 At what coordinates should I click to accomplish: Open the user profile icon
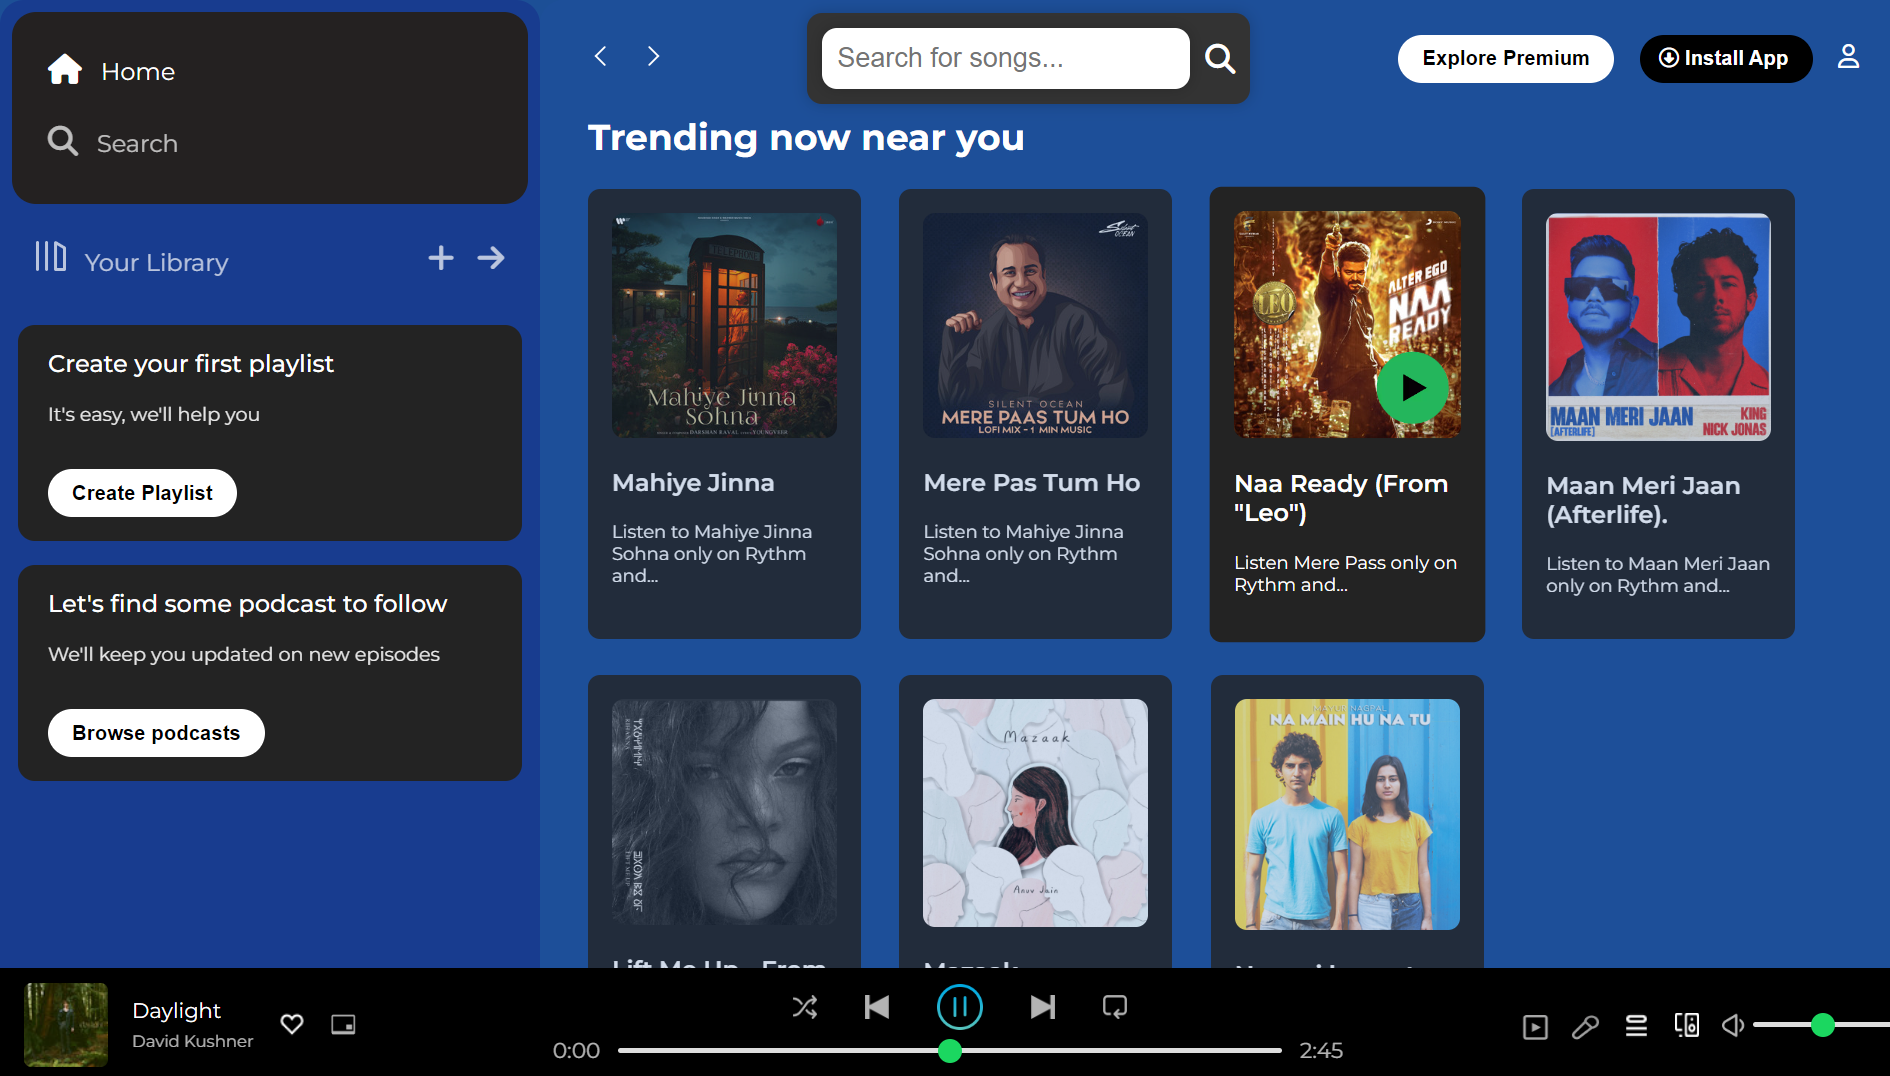pyautogui.click(x=1848, y=57)
